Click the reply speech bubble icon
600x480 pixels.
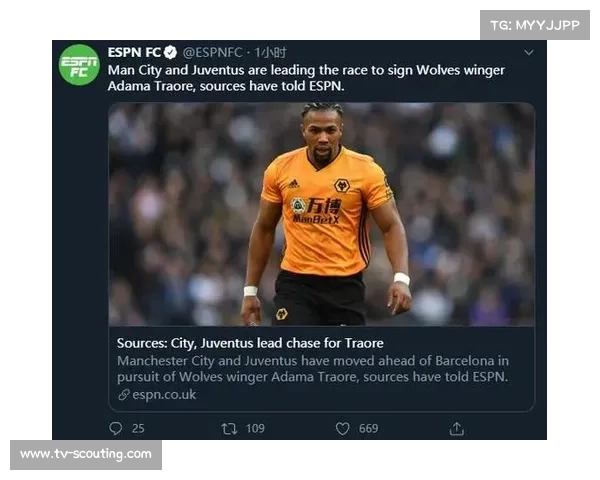pos(115,428)
